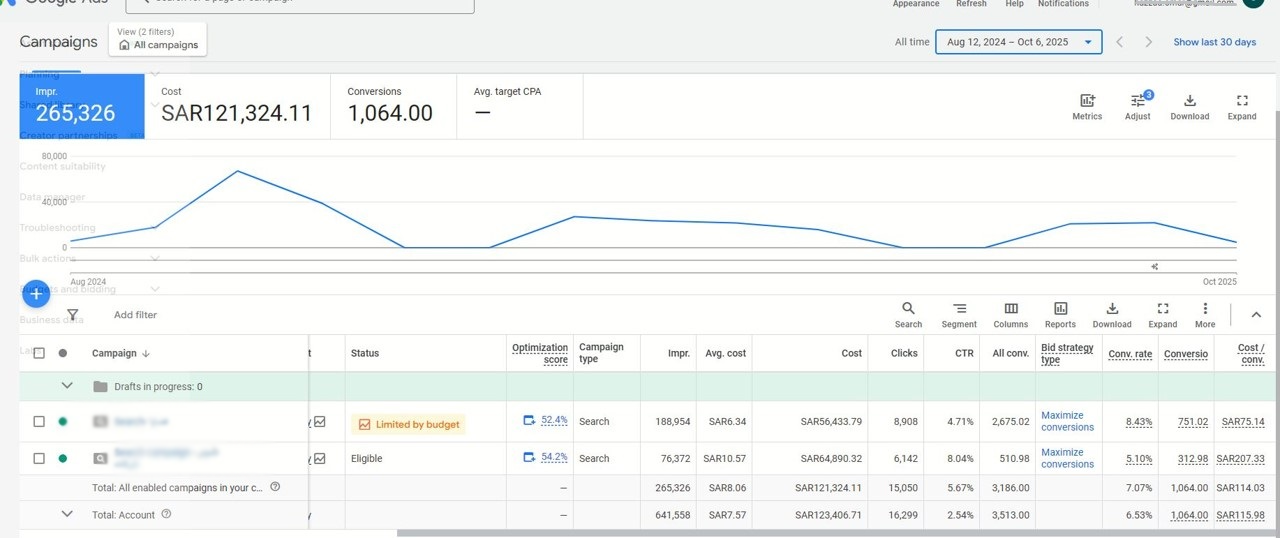
Task: Select the checkbox for the Eligible campaign
Action: click(x=39, y=459)
